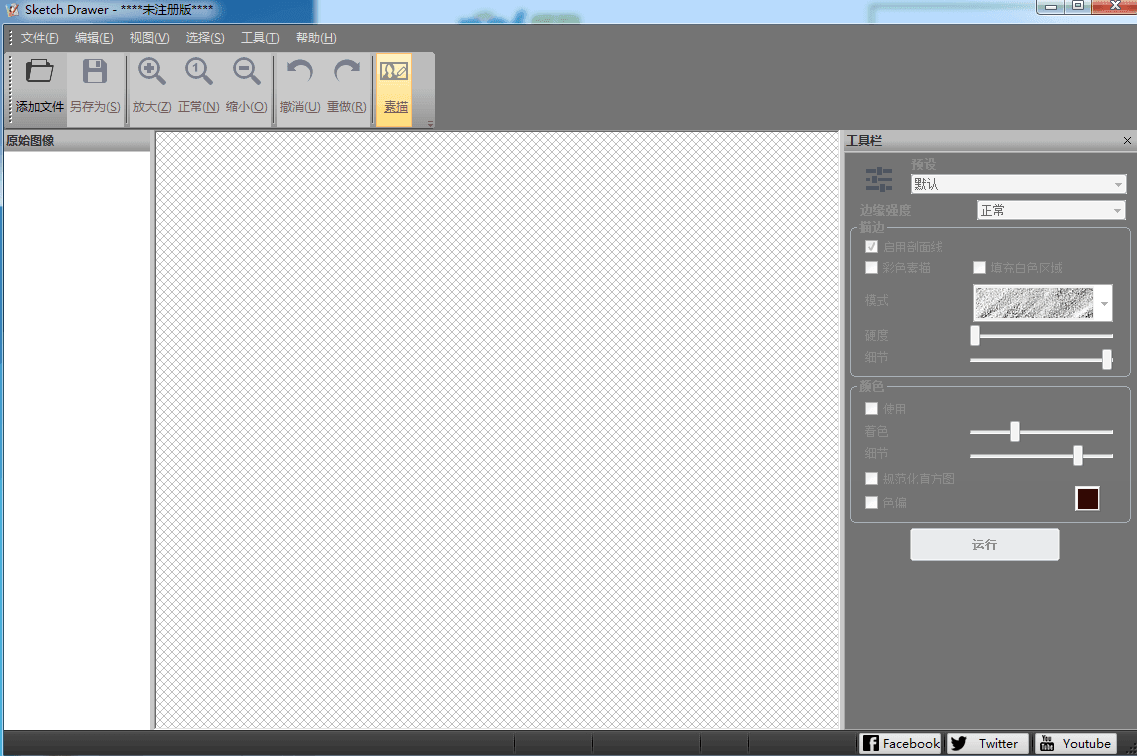Zoom out with the 缩小 magnifier
Viewport: 1137px width, 756px height.
(x=246, y=72)
